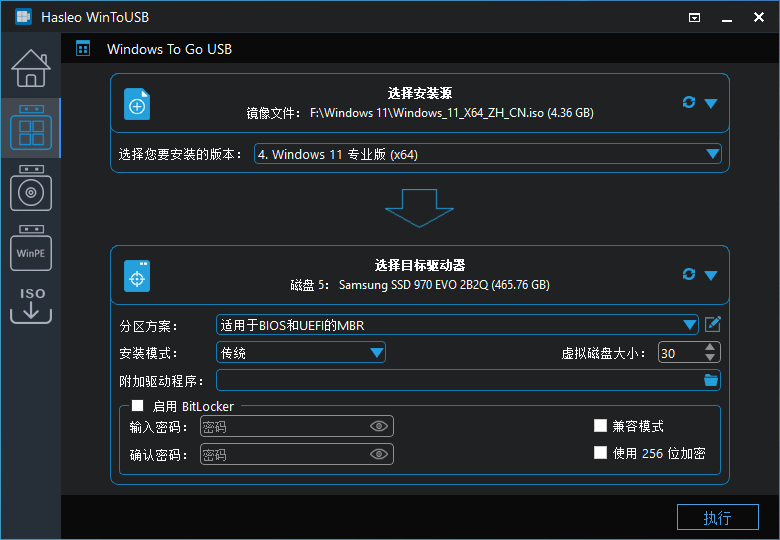Click the target drive disk icon

click(x=137, y=276)
